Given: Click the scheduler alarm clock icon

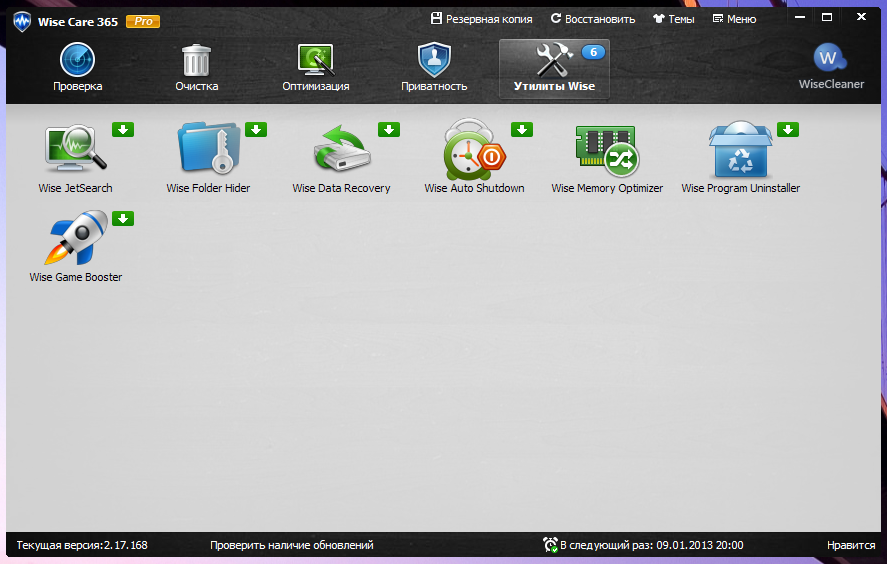Looking at the screenshot, I should coord(550,545).
